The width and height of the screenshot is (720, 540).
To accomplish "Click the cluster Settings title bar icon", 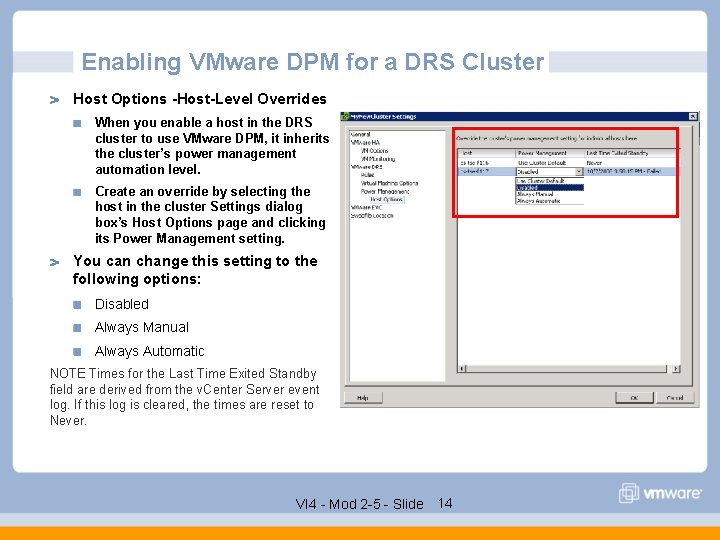I will [345, 117].
